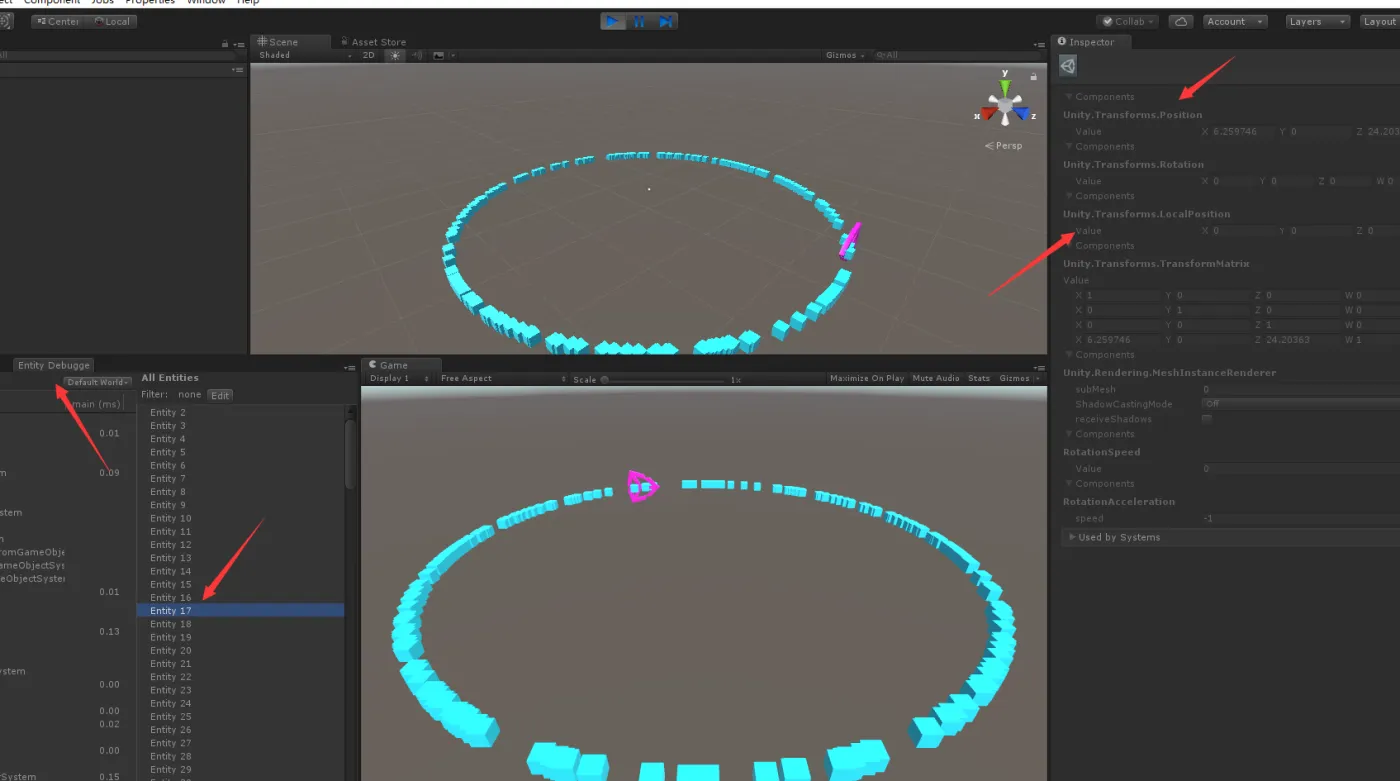
Task: Open the cloud services icon
Action: click(1181, 21)
